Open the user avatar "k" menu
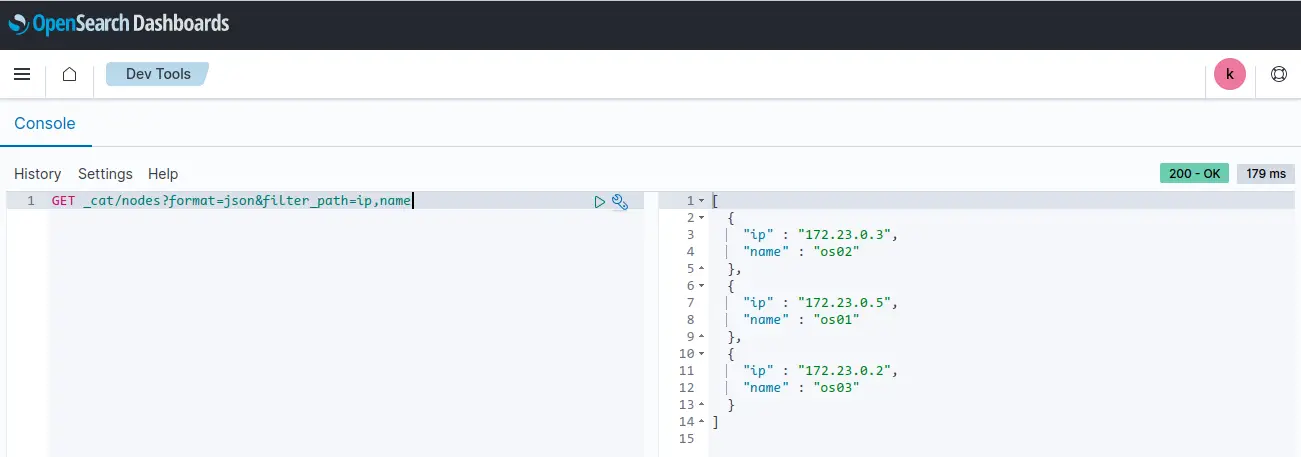Screen dimensions: 1301x457 pyautogui.click(x=1230, y=74)
